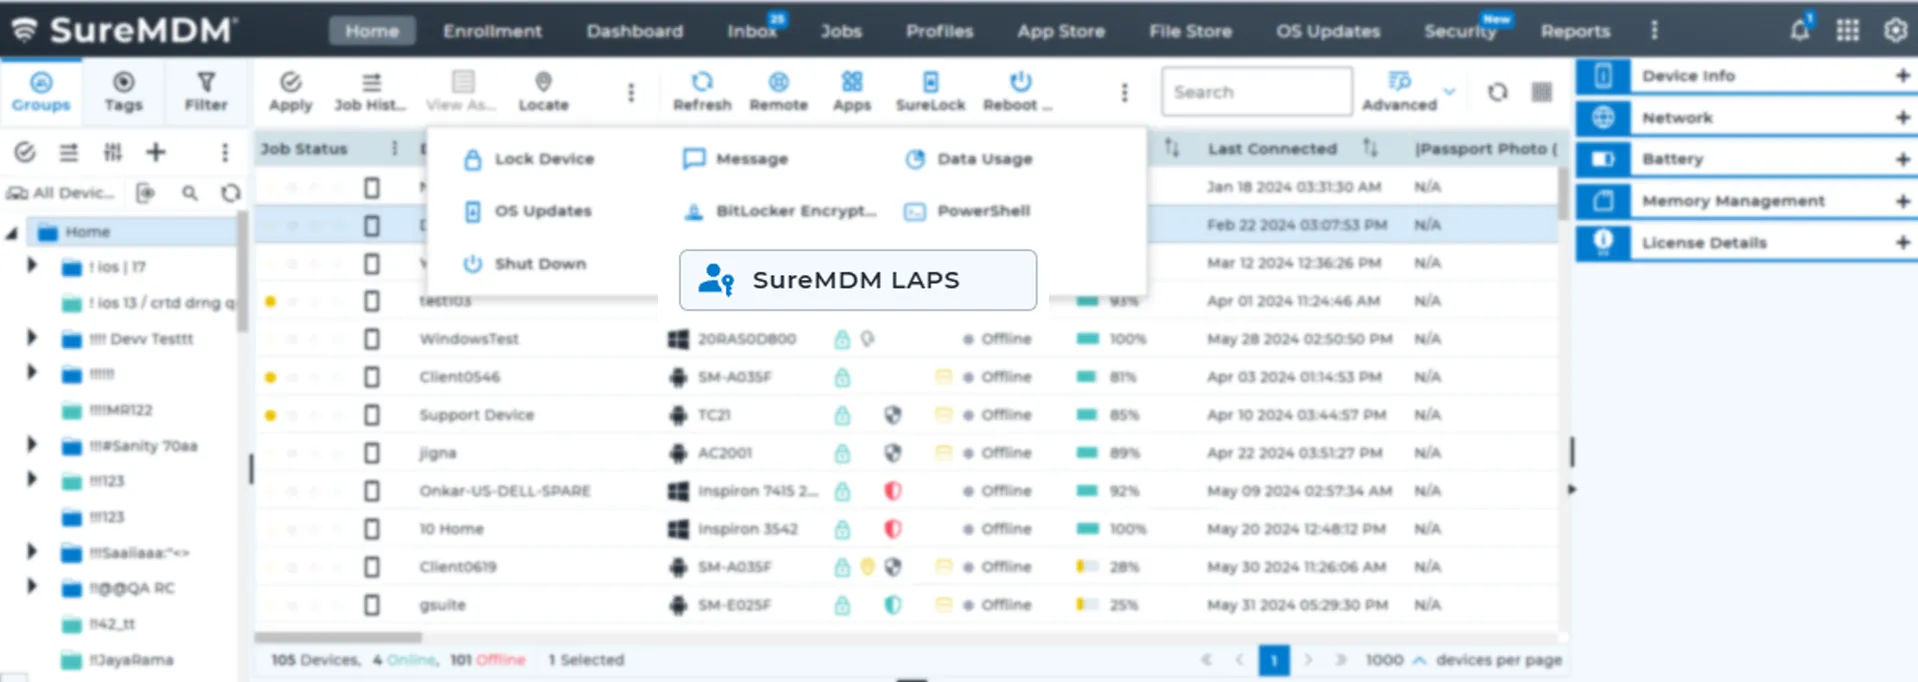Tick the Client0619 checkbox

372,567
